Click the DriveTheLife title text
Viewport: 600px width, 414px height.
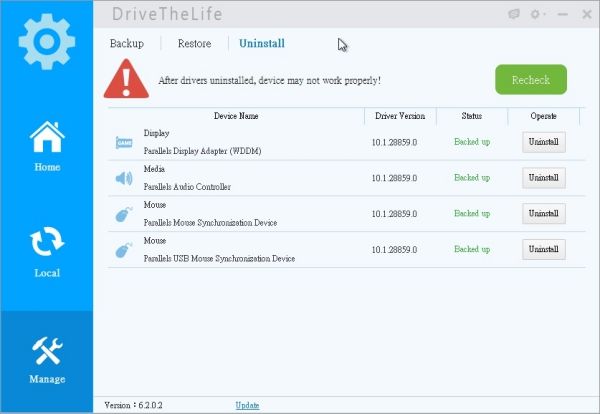(x=167, y=14)
